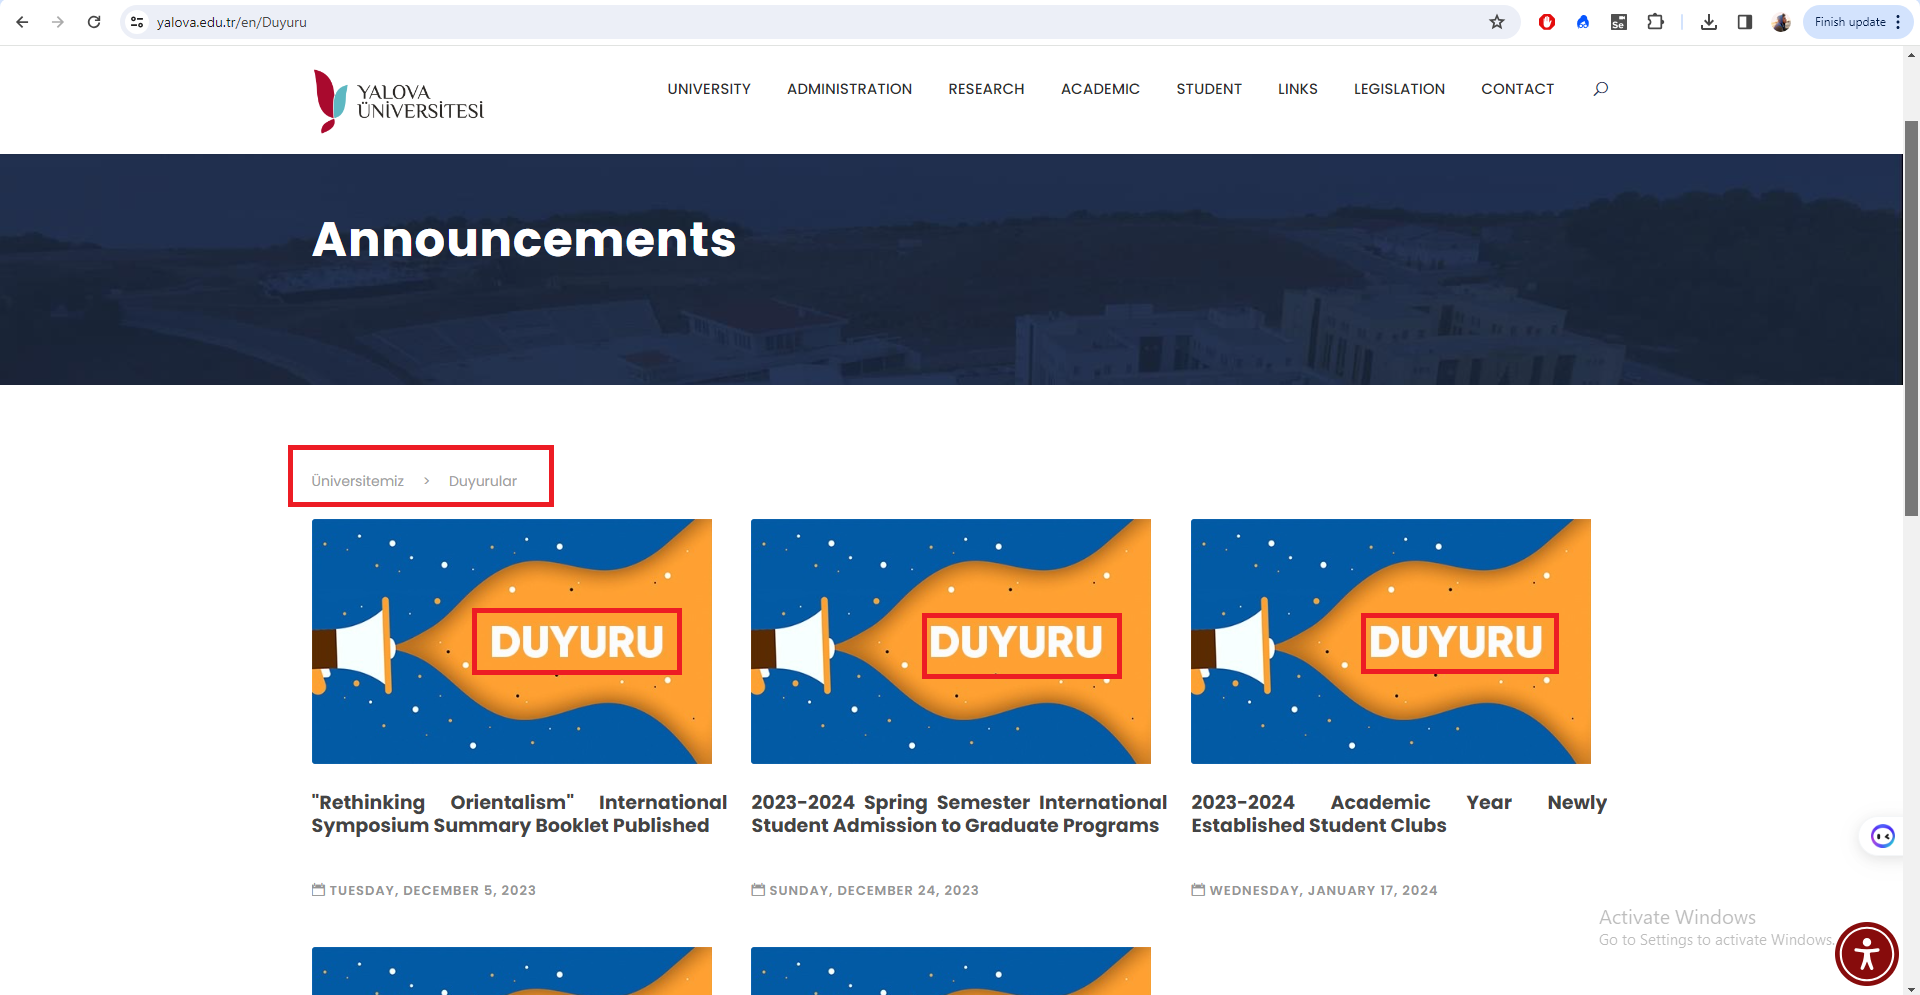
Task: Open the Selenium extension icon
Action: pyautogui.click(x=1619, y=22)
